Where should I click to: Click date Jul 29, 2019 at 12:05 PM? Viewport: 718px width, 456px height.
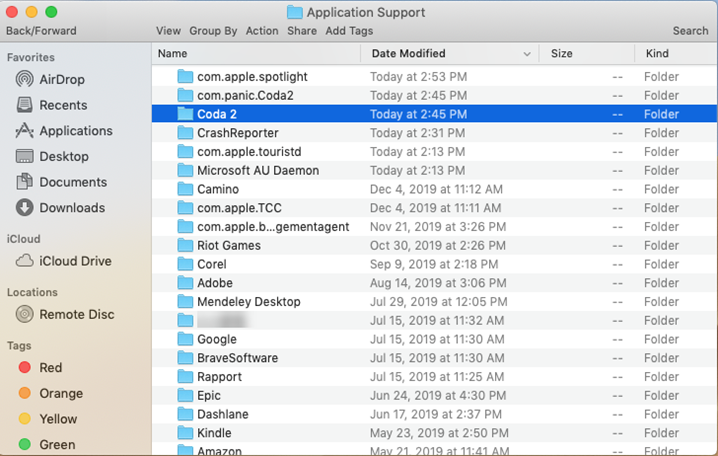(x=439, y=302)
